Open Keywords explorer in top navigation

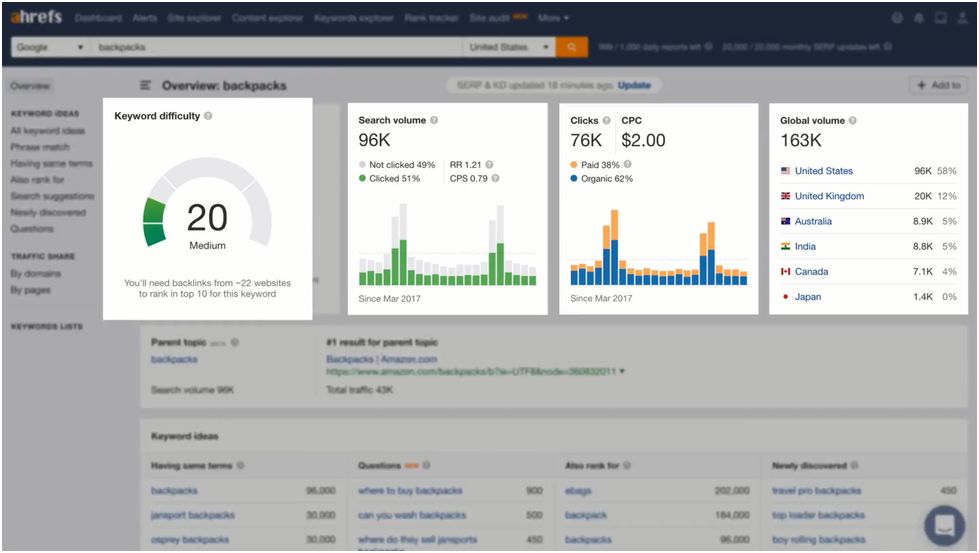[354, 18]
